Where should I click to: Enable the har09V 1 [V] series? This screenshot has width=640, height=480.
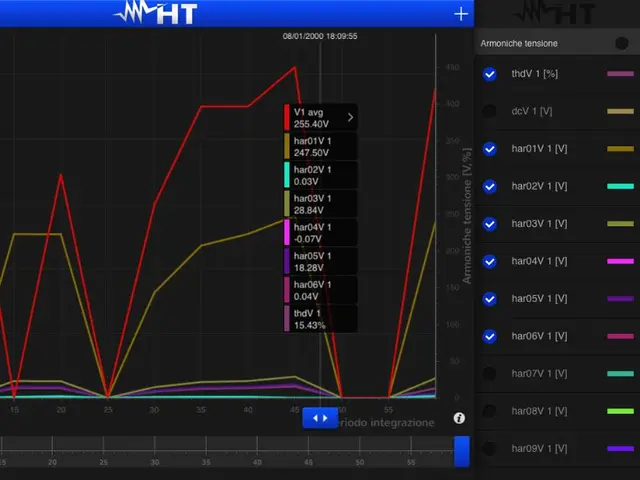click(x=489, y=449)
